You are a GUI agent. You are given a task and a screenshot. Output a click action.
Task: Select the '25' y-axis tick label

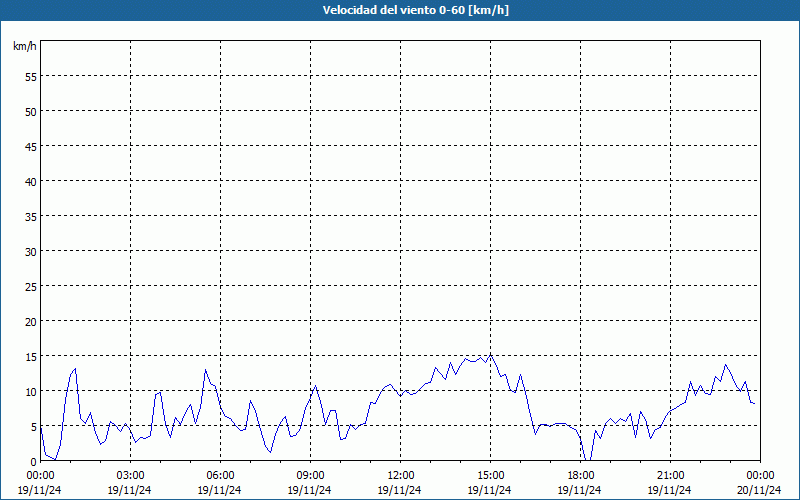tap(31, 287)
